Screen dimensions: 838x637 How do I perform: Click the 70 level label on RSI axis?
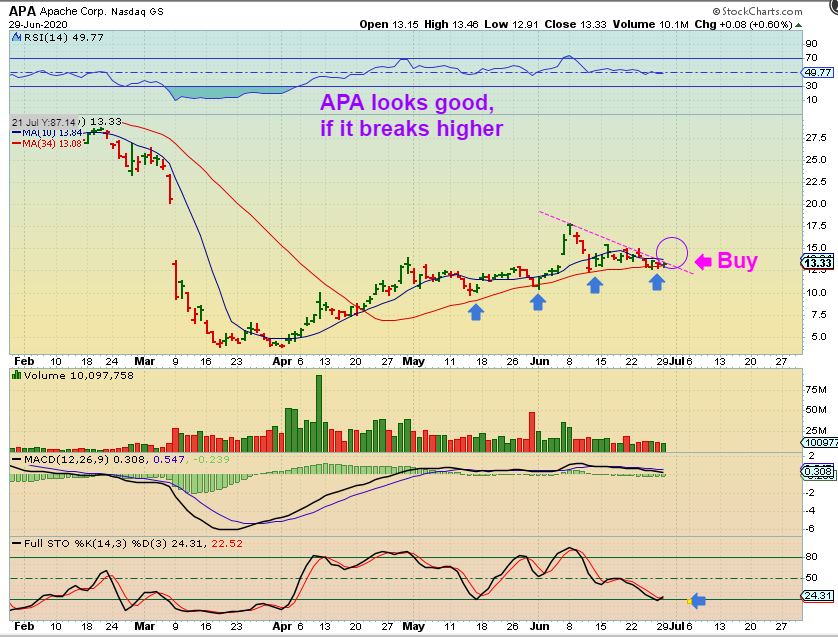click(811, 58)
